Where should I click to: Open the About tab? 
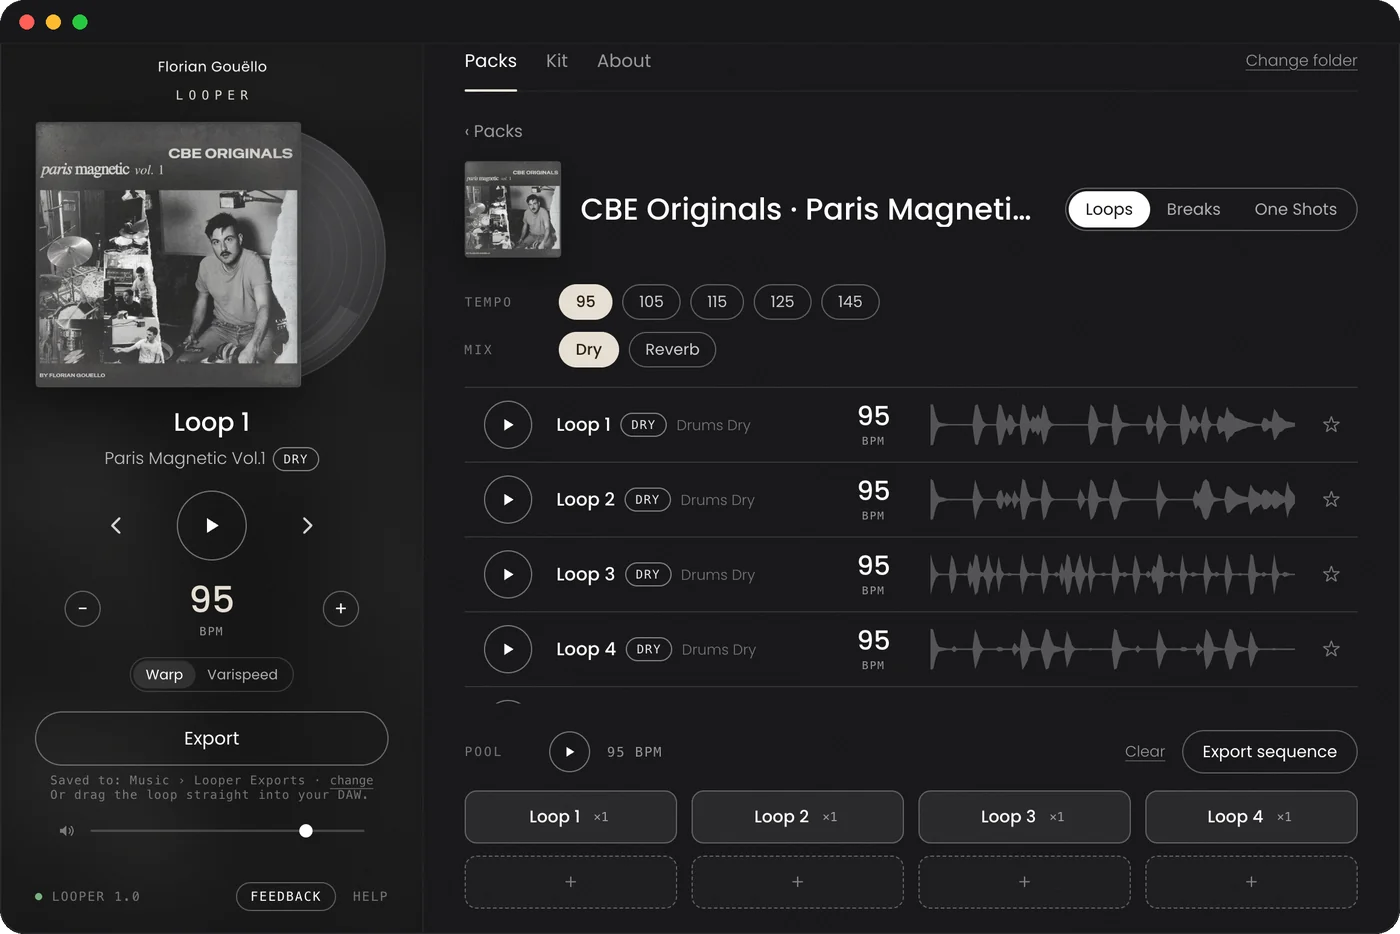624,61
